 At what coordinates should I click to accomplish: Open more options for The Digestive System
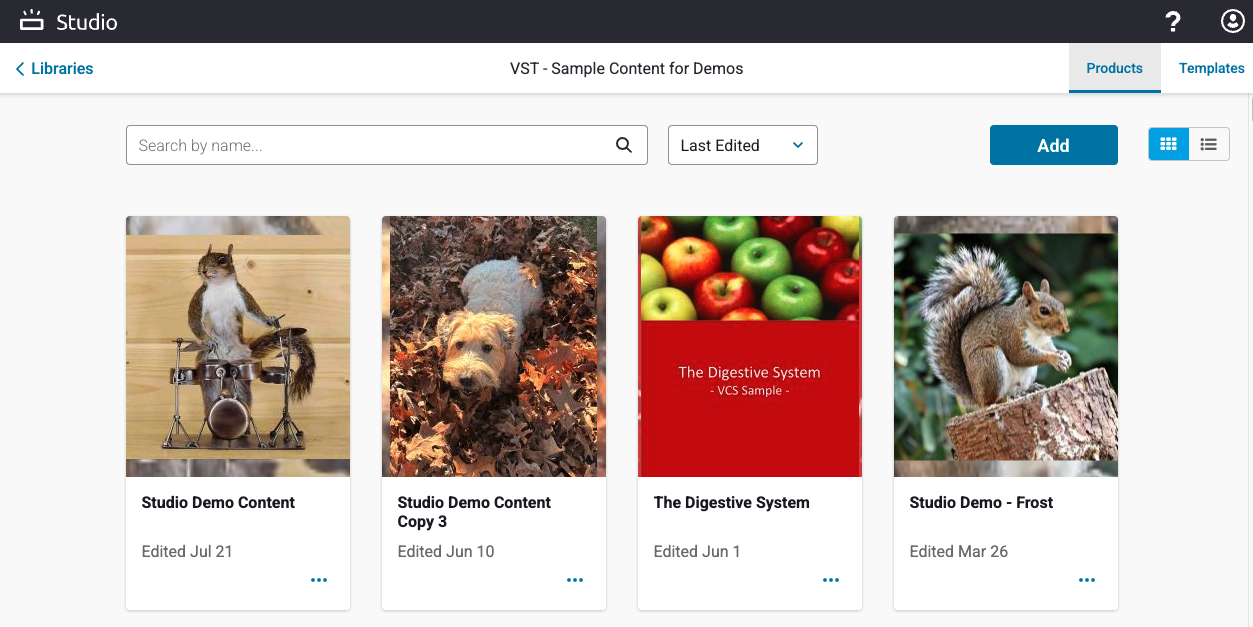[x=831, y=580]
